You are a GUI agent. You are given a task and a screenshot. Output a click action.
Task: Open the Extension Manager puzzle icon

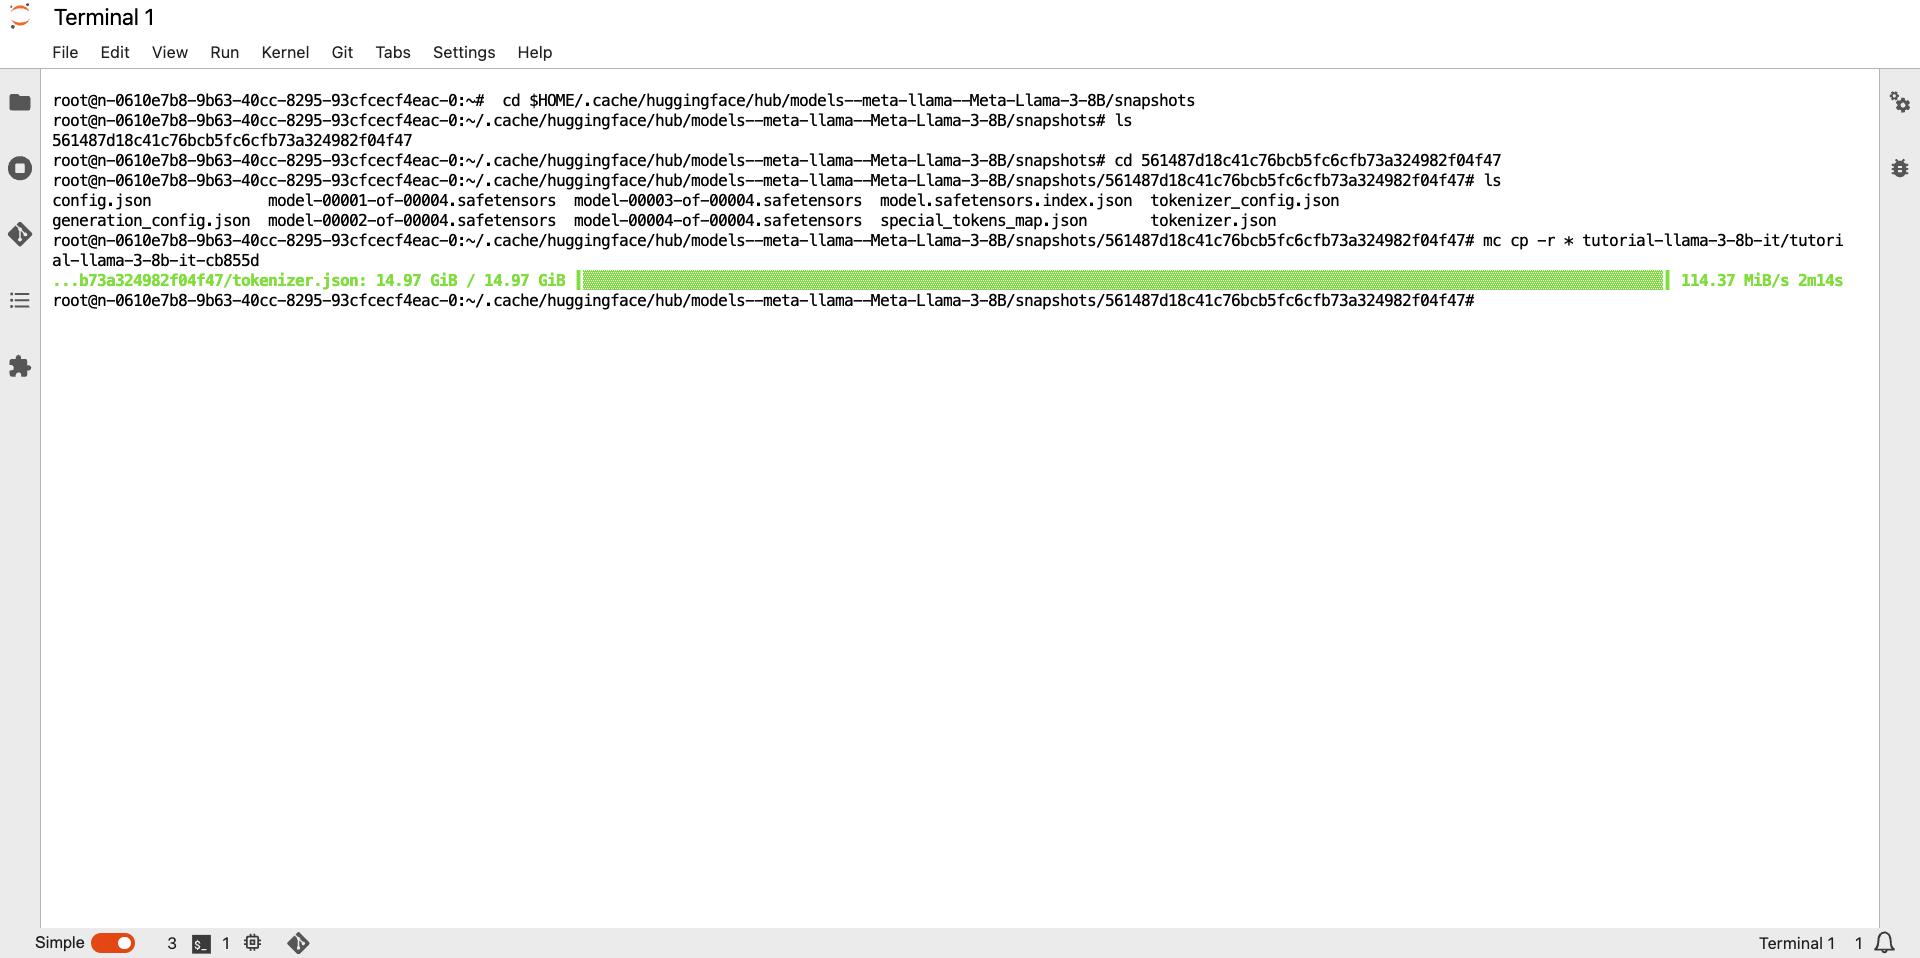20,366
